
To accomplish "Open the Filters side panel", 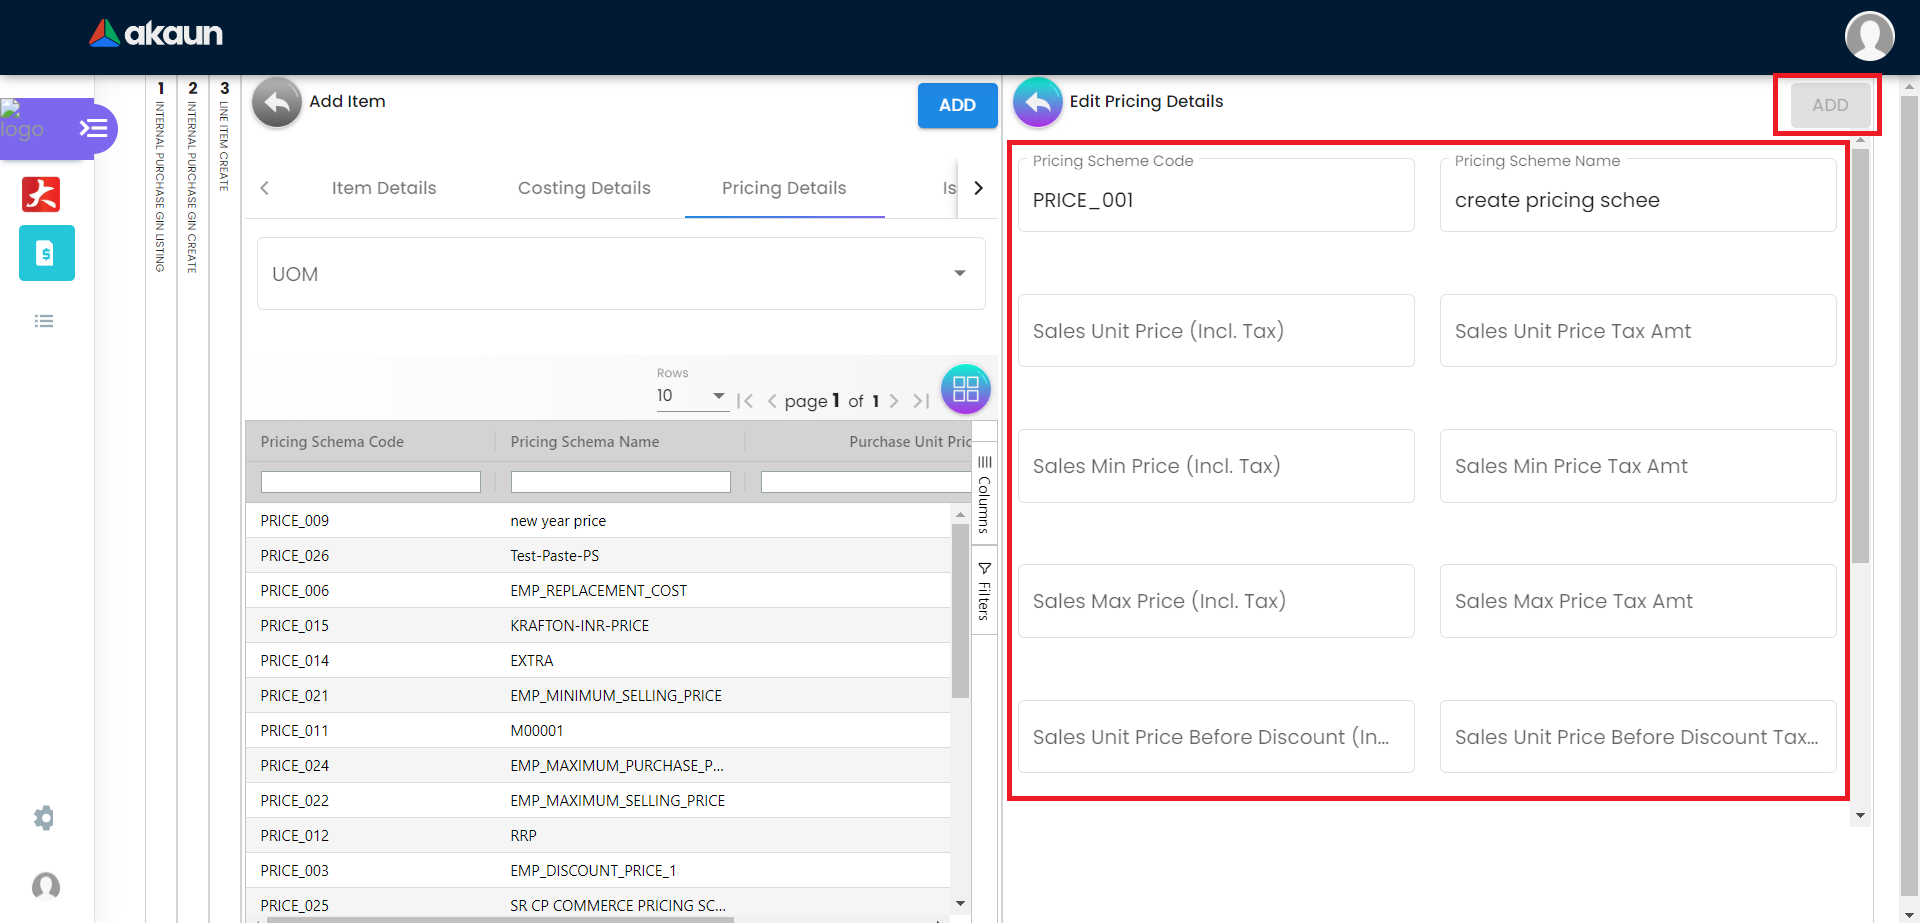I will coord(984,592).
